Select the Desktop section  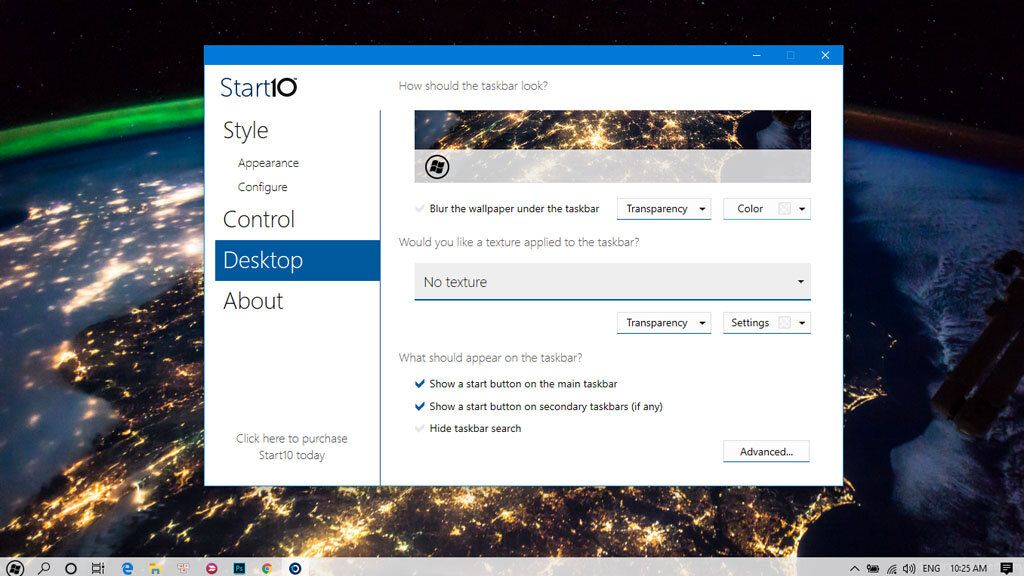[x=298, y=260]
